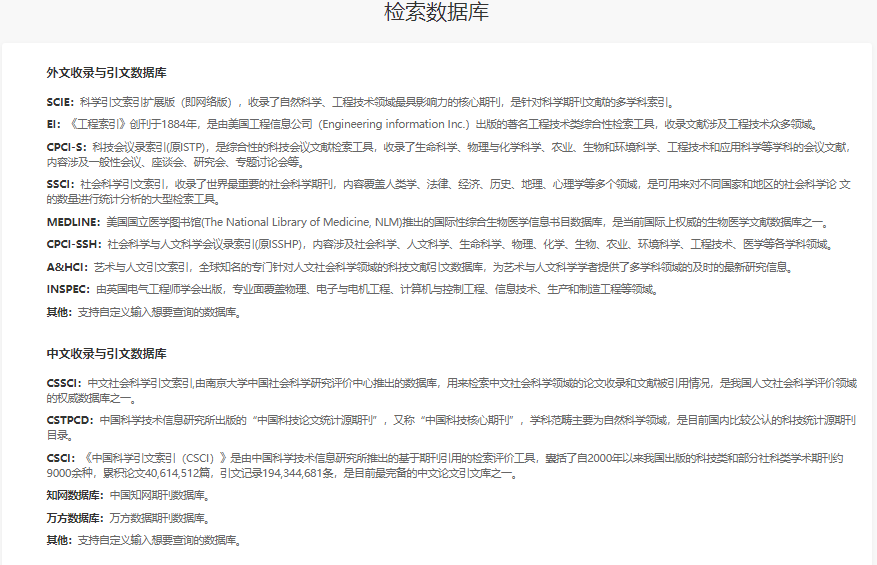877x565 pixels.
Task: Click 《中国科学引文索引（CSCI）》 title text
Action: [155, 458]
